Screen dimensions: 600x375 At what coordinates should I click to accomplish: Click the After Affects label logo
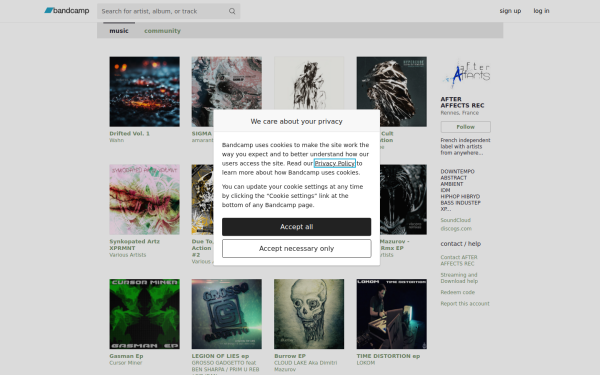[x=466, y=73]
